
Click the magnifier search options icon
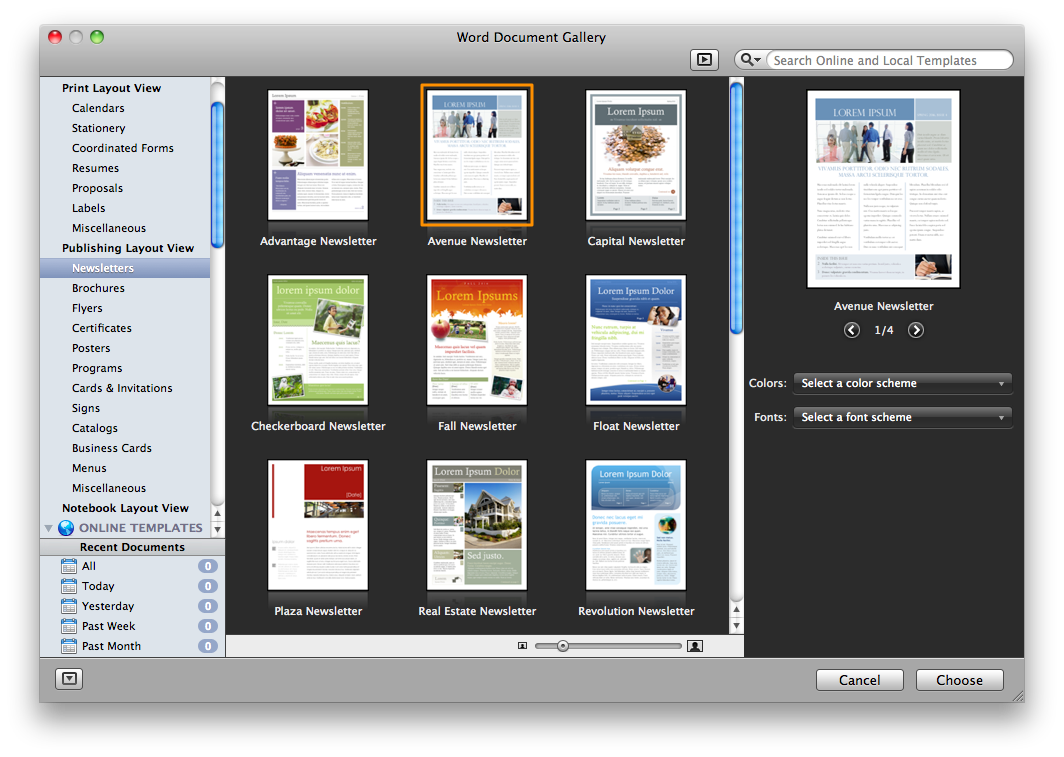click(750, 60)
